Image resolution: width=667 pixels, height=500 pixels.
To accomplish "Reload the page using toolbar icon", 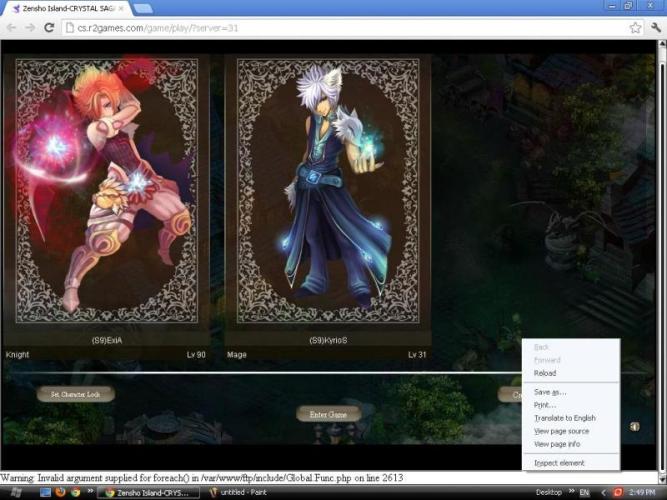I will pos(49,28).
